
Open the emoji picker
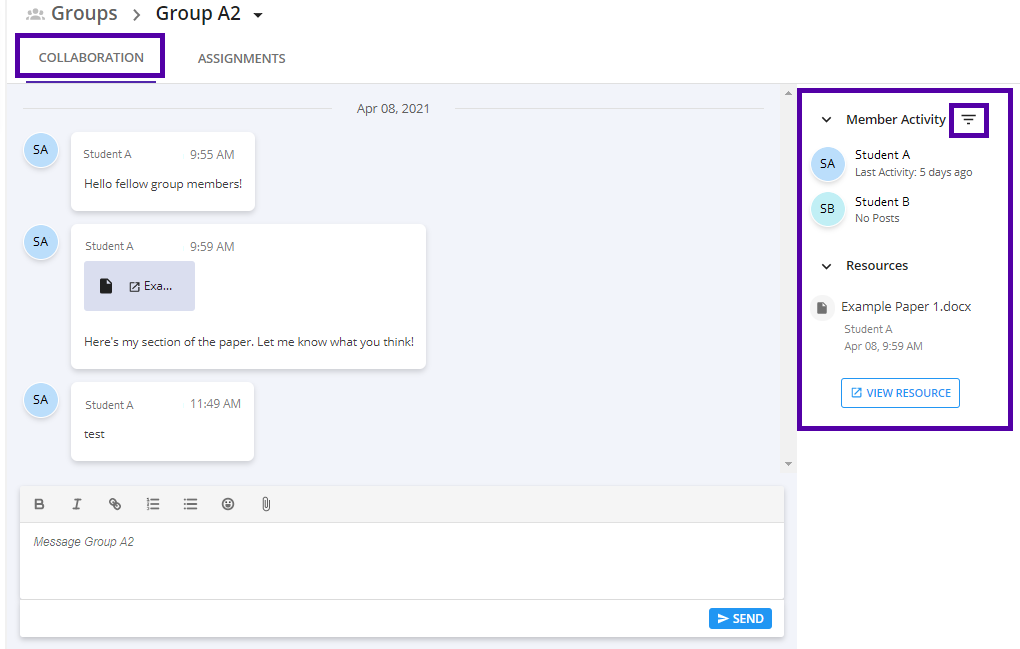click(228, 504)
